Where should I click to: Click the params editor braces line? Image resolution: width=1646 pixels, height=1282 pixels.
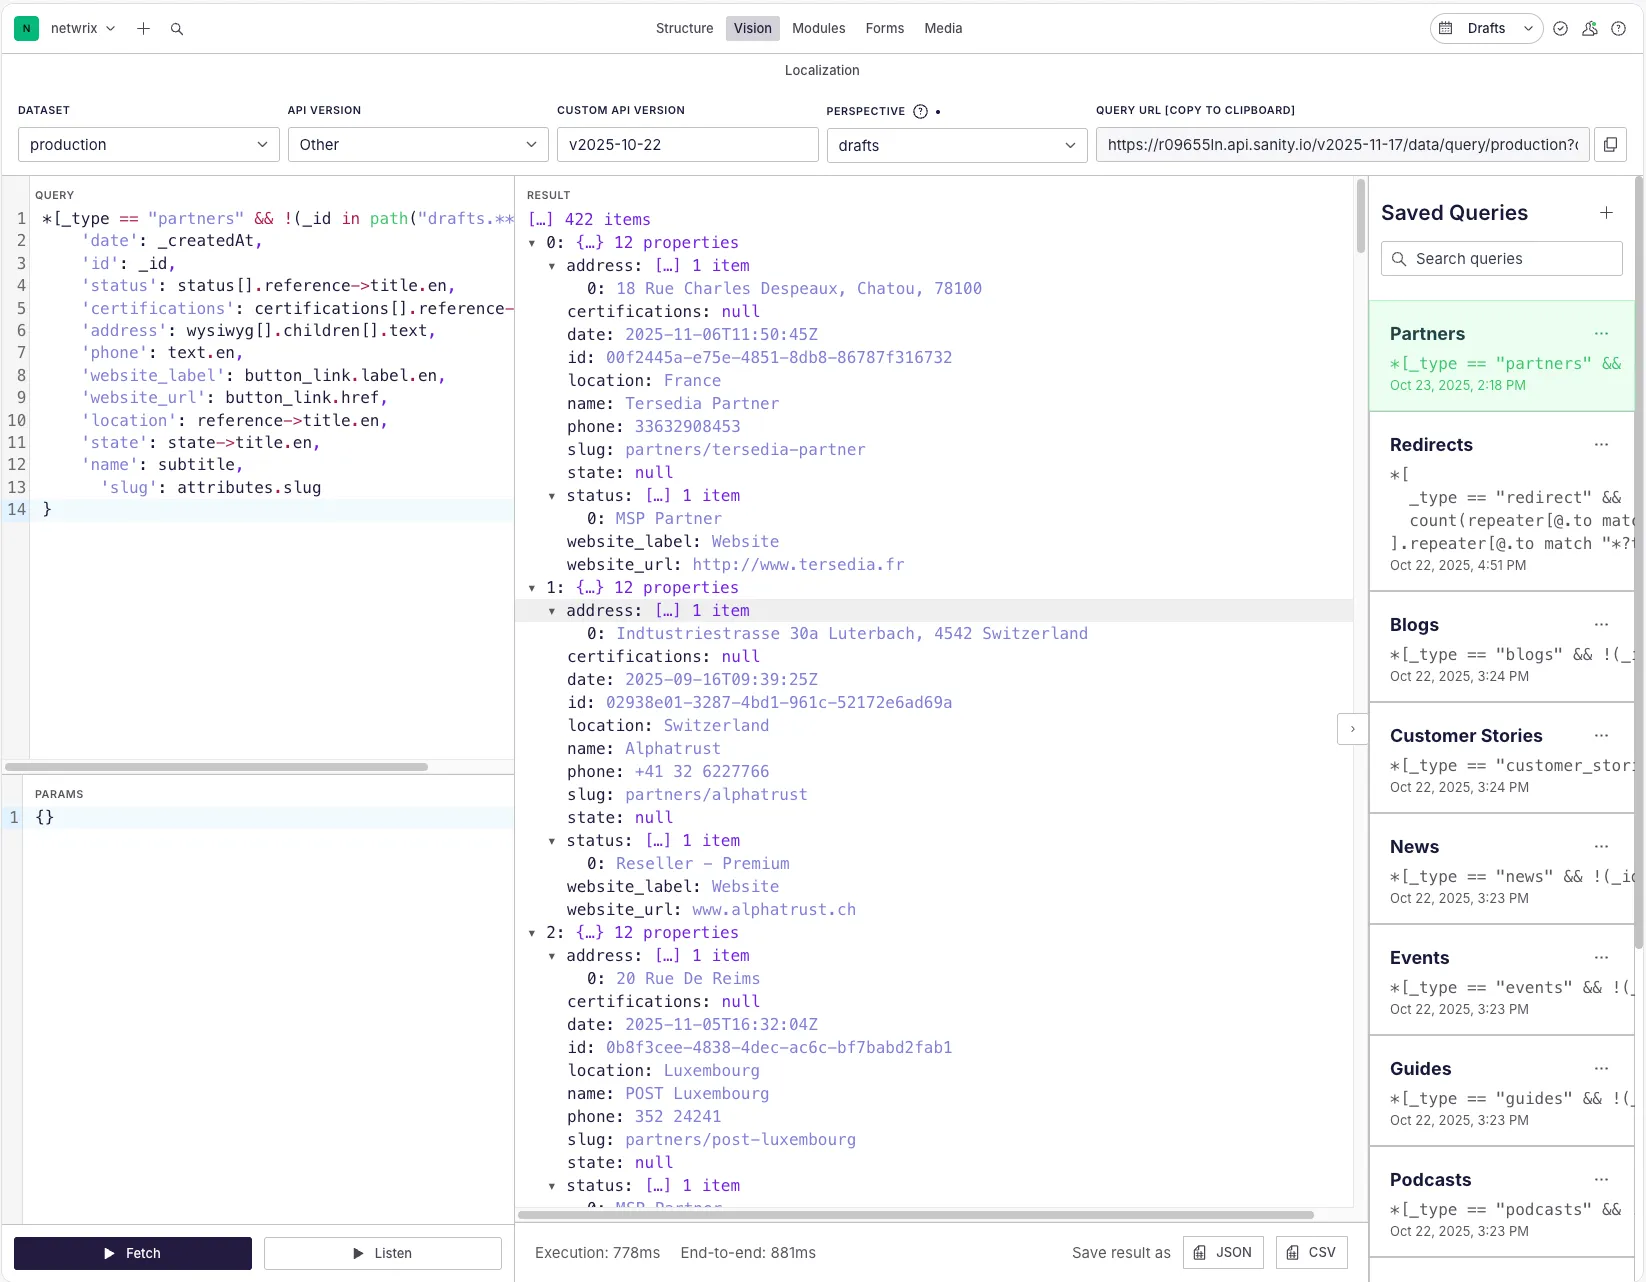[x=270, y=817]
